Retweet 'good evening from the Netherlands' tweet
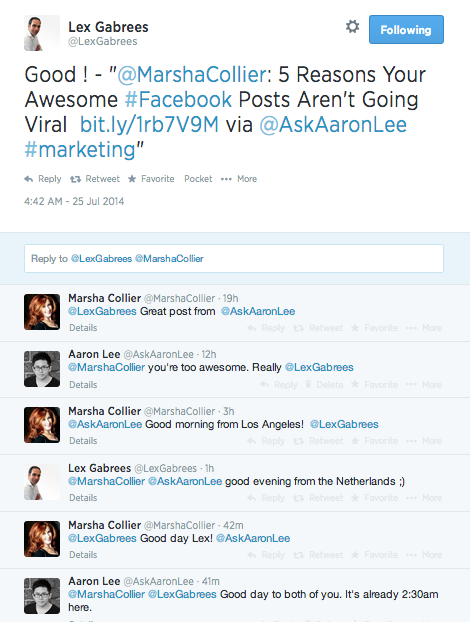This screenshot has width=470, height=622. 318,497
